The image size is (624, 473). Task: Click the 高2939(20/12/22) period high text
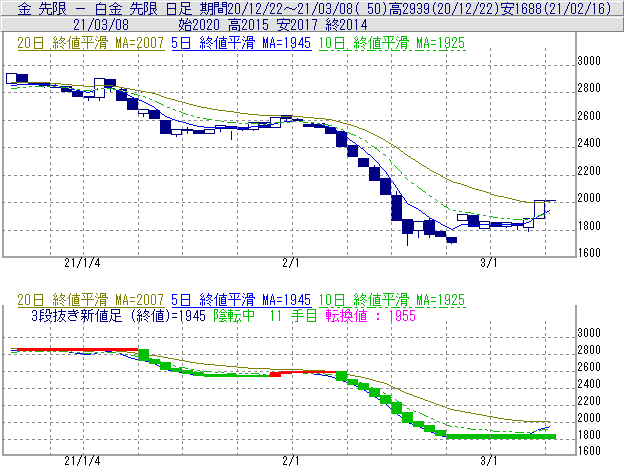pyautogui.click(x=444, y=8)
